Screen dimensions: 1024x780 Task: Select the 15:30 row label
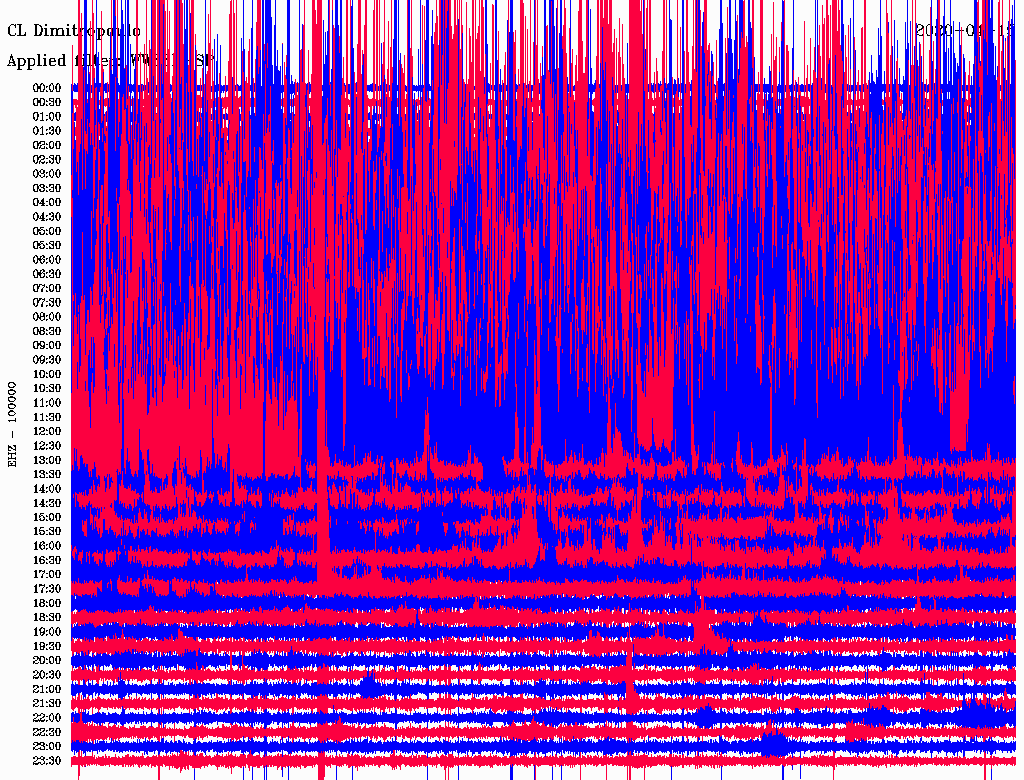pyautogui.click(x=47, y=532)
